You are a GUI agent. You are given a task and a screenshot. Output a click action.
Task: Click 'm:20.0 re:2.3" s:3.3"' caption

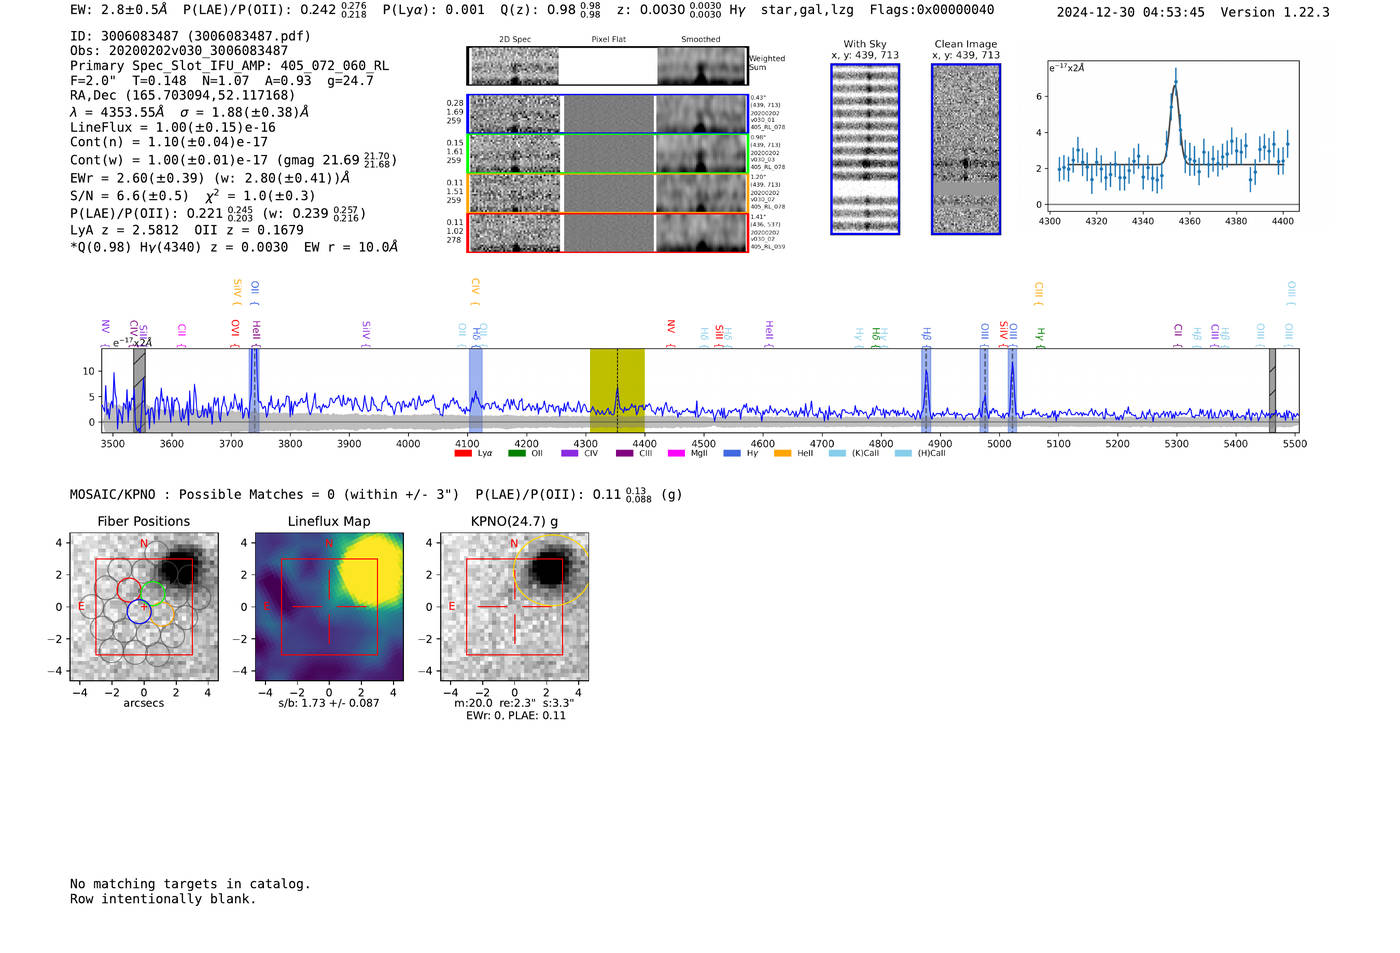pyautogui.click(x=514, y=703)
